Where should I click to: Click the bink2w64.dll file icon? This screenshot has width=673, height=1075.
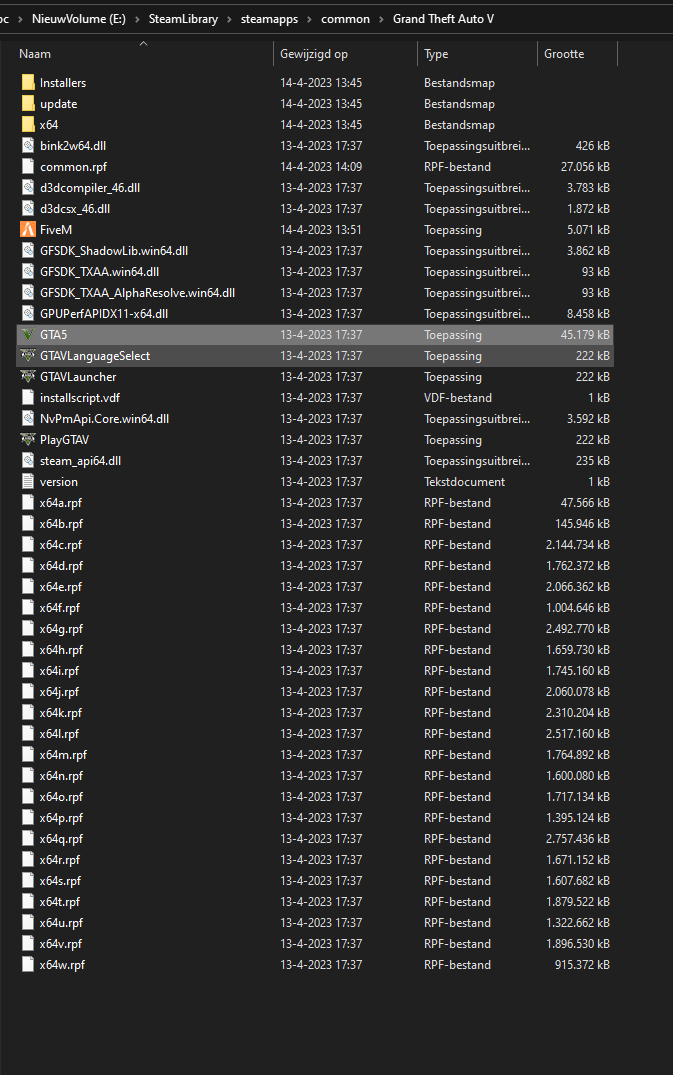pos(28,145)
